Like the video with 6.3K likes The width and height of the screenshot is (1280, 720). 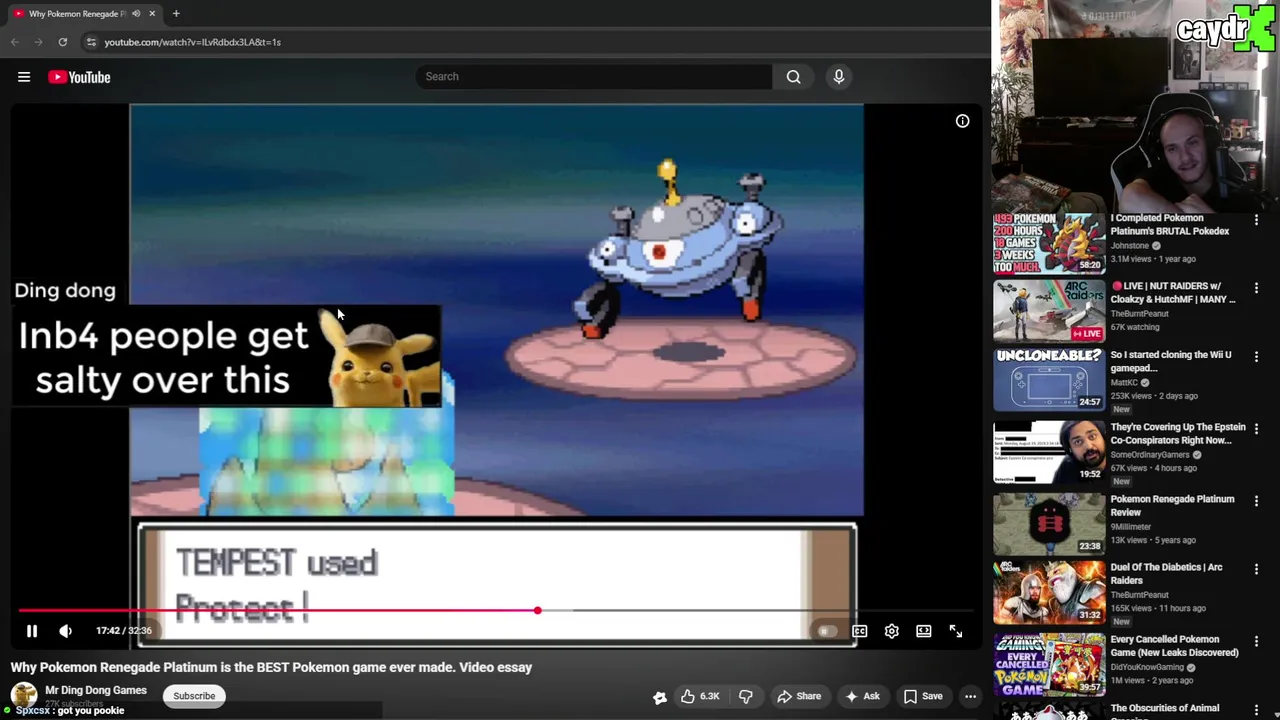[701, 696]
